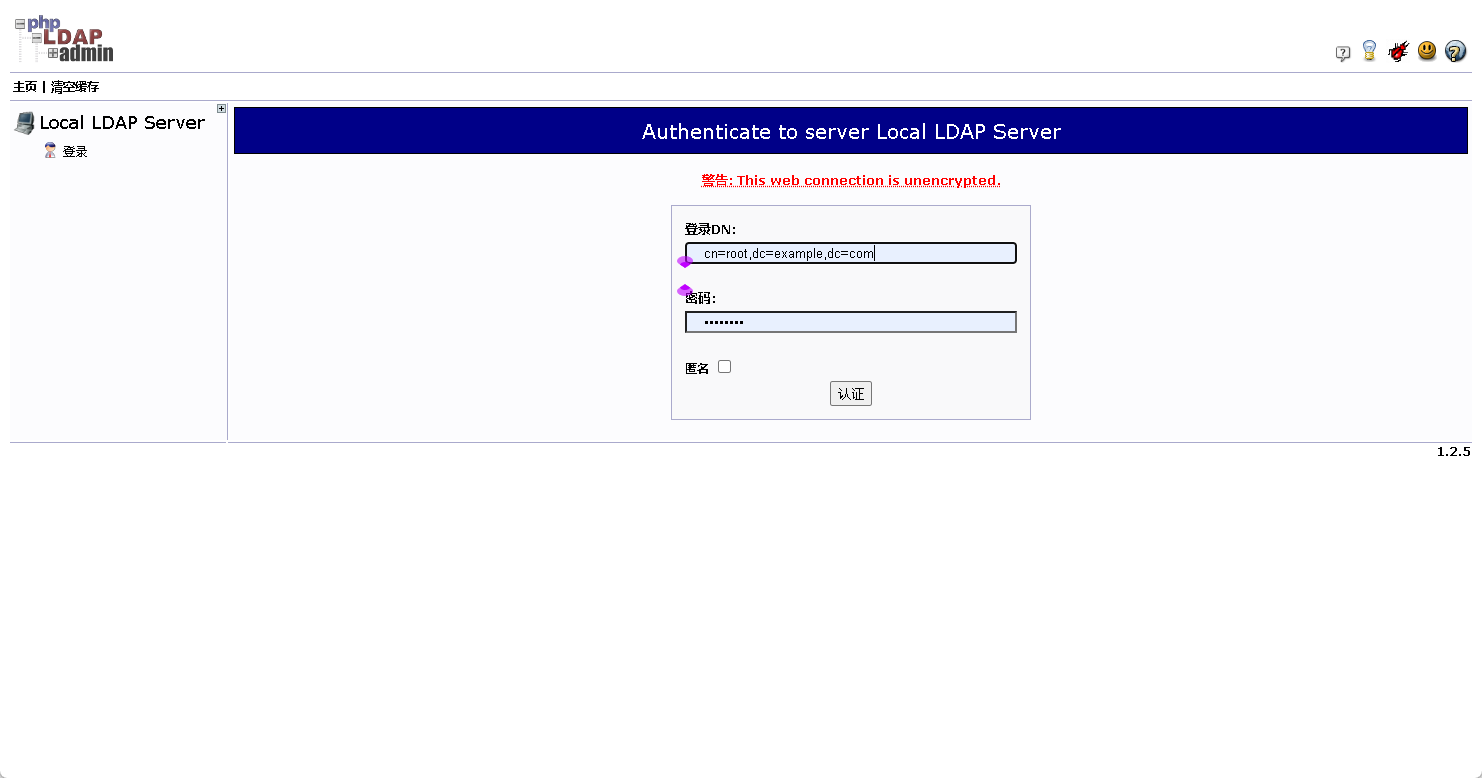Focus the 登录DN input field
1482x778 pixels.
click(x=851, y=253)
